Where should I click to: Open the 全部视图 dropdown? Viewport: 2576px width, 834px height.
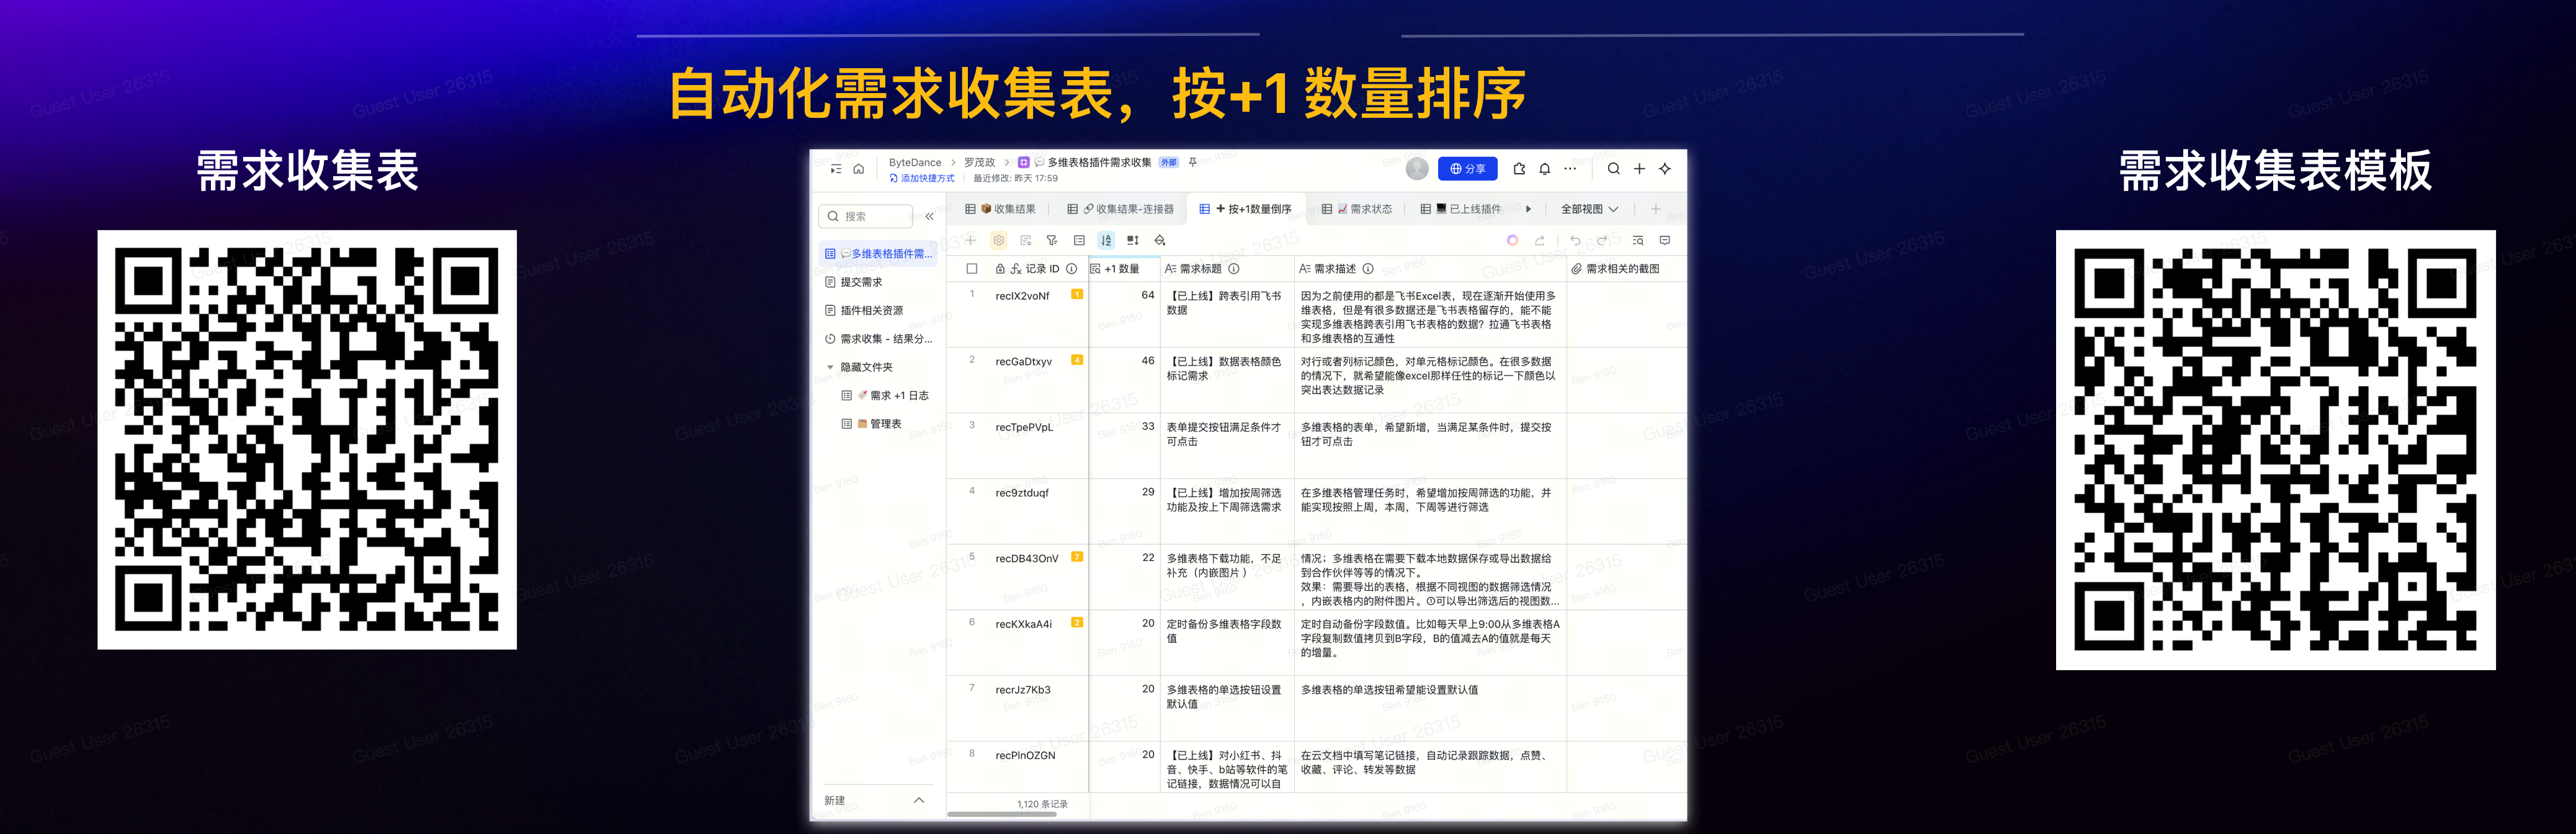(x=1589, y=209)
